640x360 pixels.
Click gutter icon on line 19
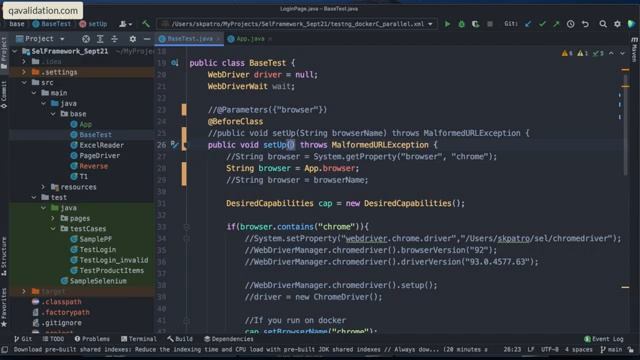click(x=175, y=63)
